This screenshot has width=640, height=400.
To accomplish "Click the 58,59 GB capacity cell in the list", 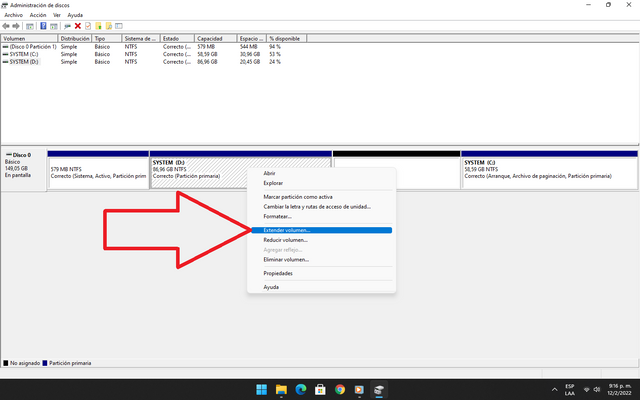I will [207, 54].
